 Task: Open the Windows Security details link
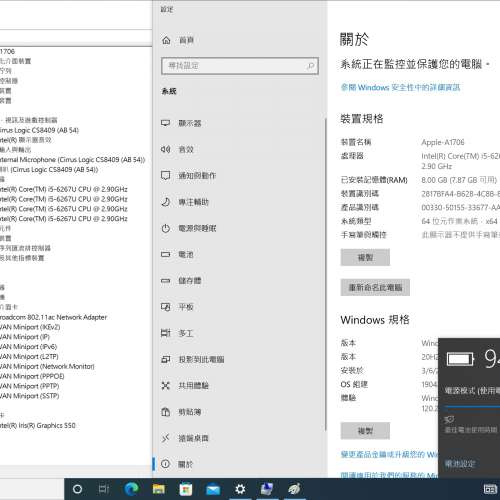(x=400, y=87)
